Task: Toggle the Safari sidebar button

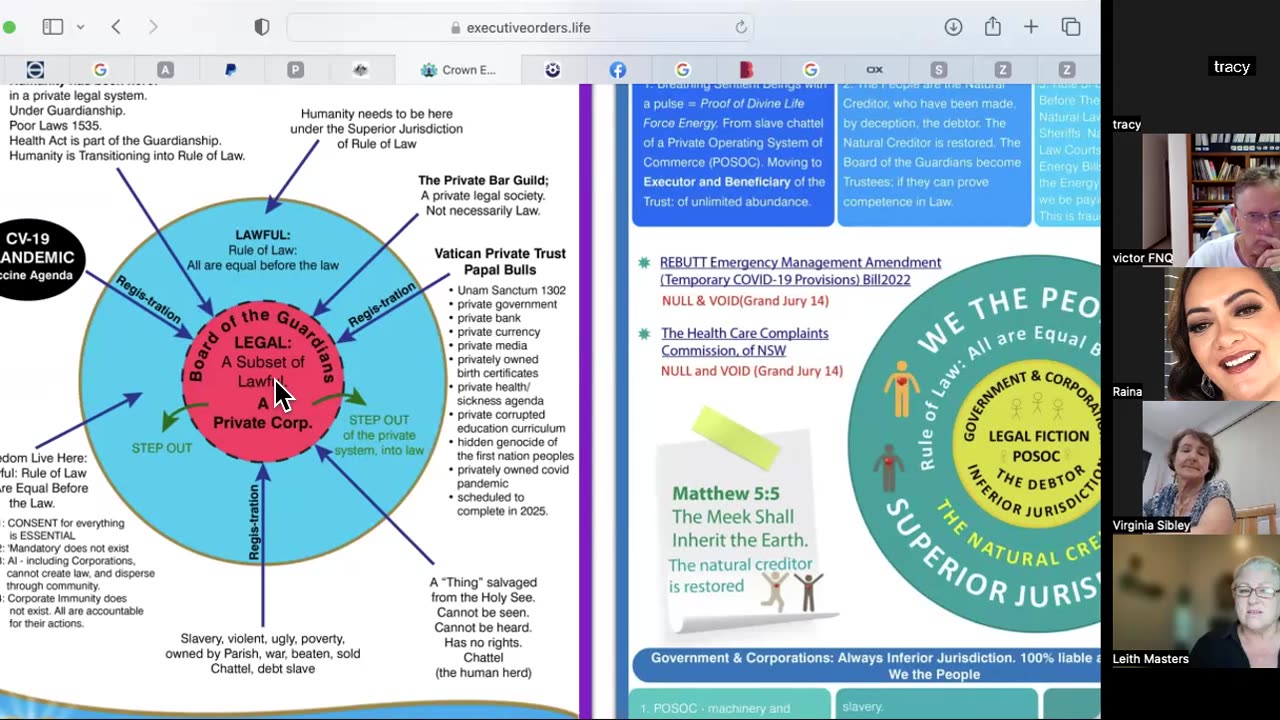Action: [53, 27]
